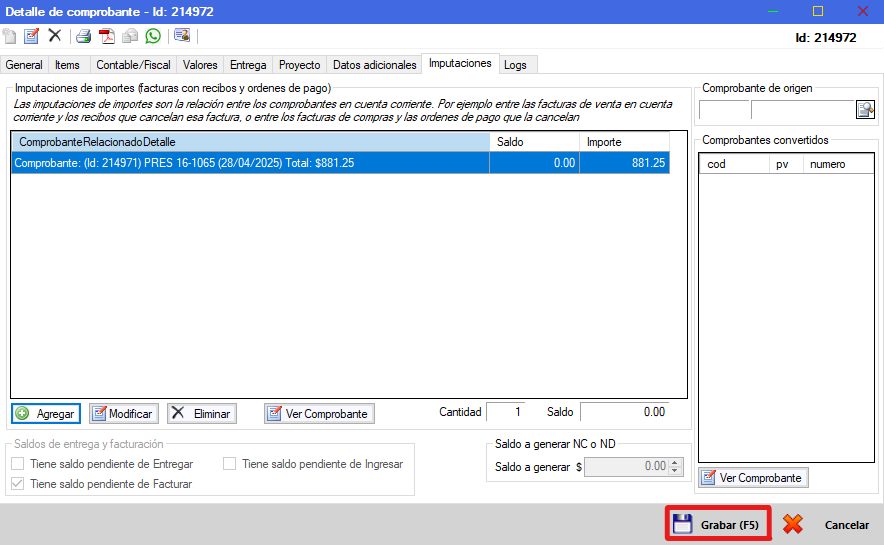
Task: Switch to the Items tab
Action: click(67, 65)
